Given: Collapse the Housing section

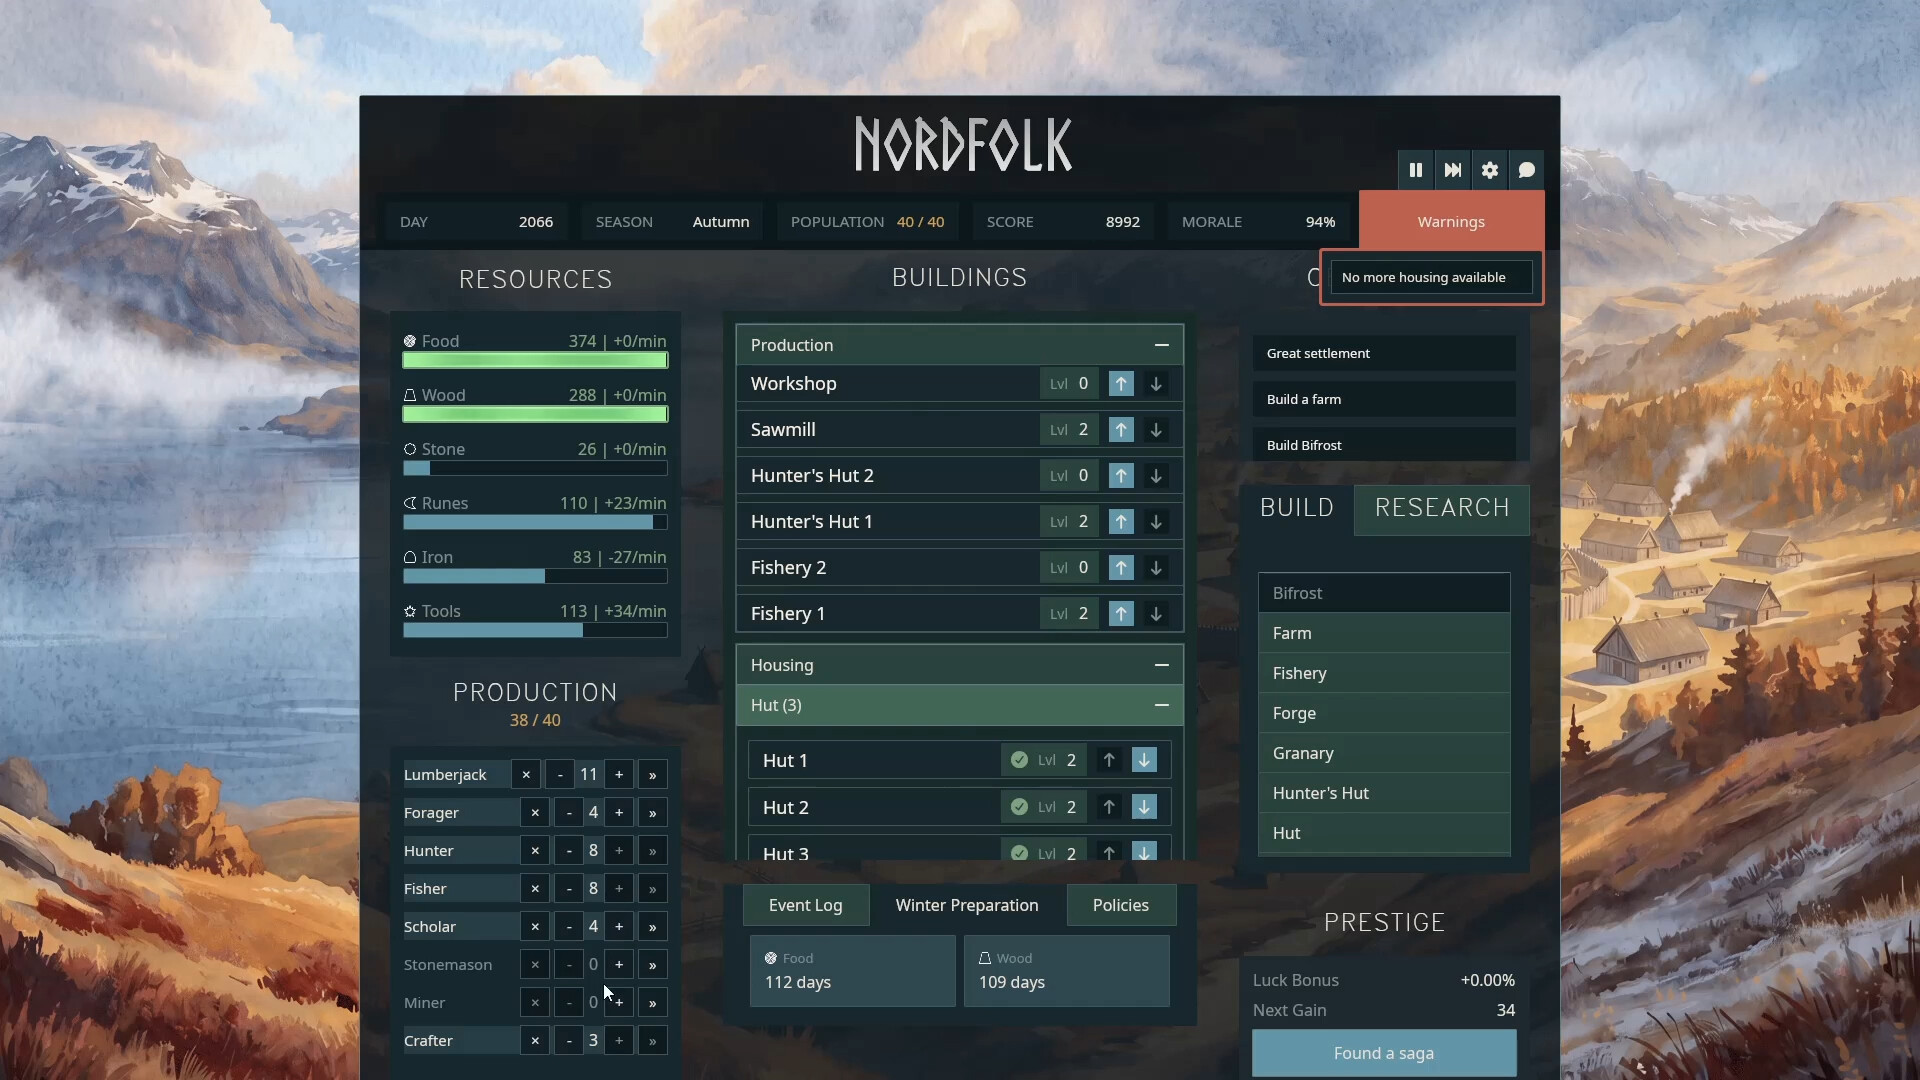Looking at the screenshot, I should tap(1161, 665).
